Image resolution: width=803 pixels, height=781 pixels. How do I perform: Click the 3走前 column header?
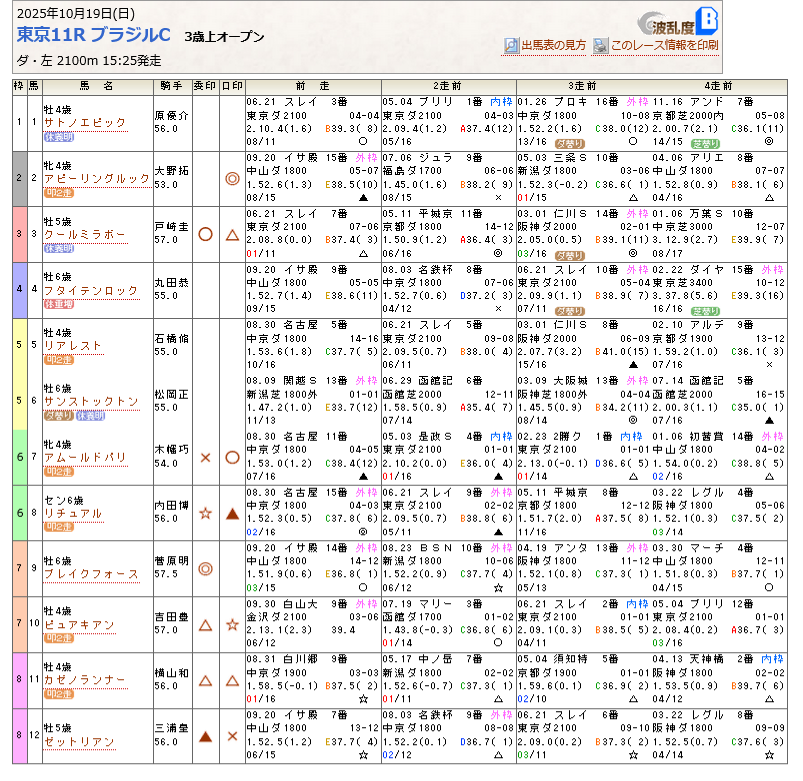click(x=583, y=86)
